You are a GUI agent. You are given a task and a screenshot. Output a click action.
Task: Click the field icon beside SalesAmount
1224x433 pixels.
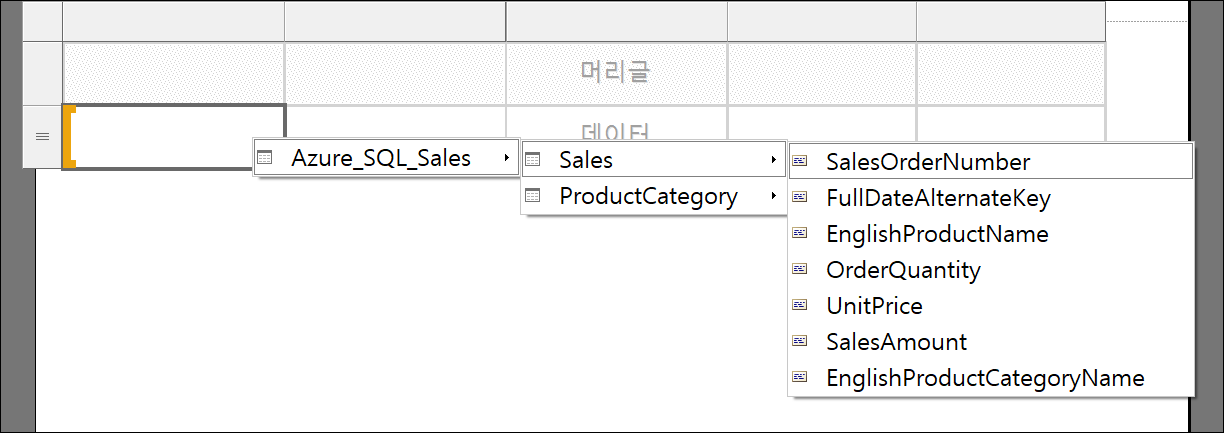pos(800,342)
